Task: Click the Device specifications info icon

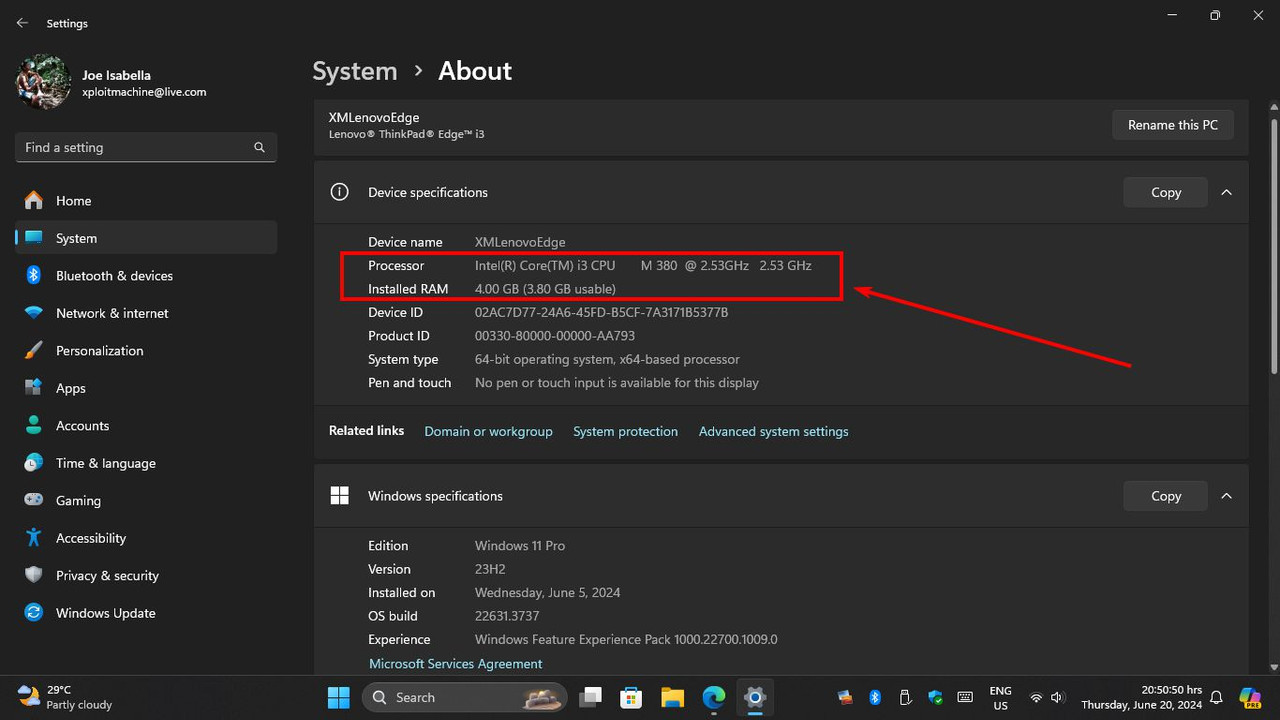Action: [x=339, y=192]
